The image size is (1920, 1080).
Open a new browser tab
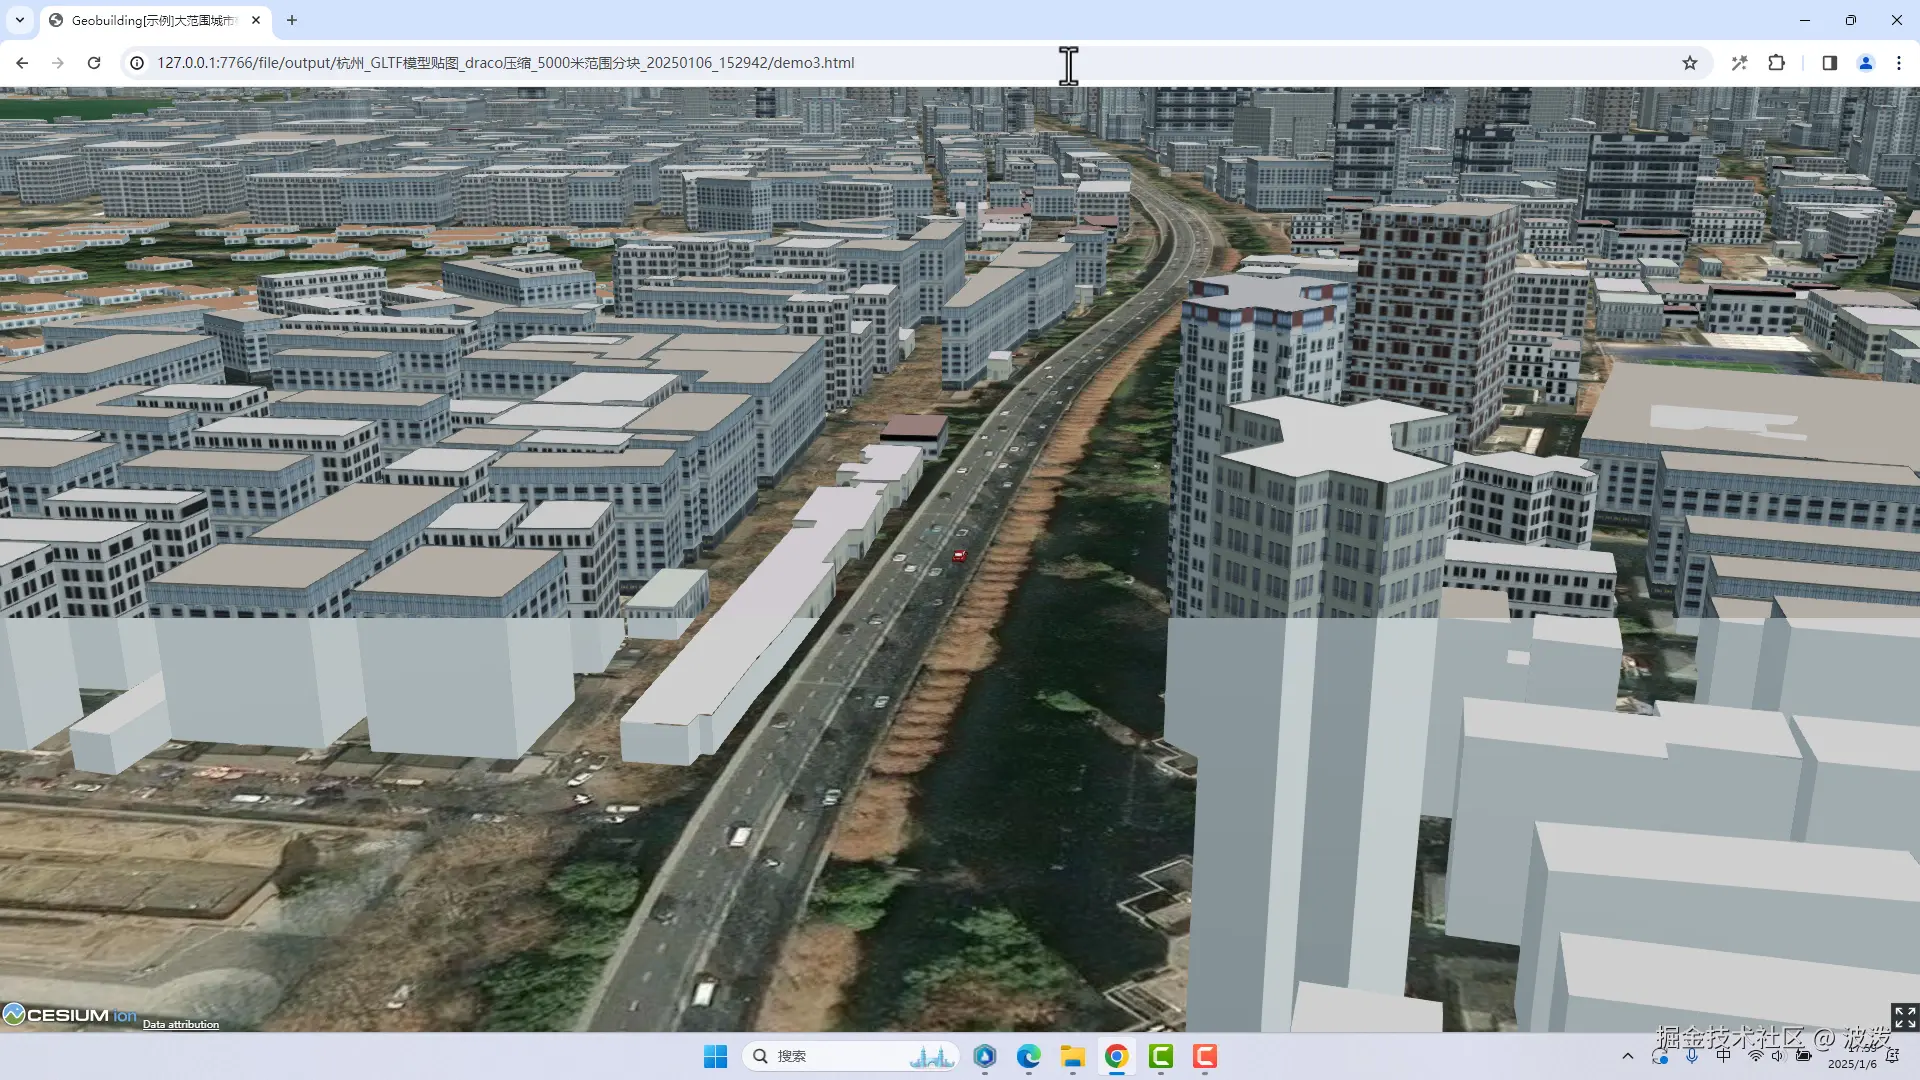(292, 20)
